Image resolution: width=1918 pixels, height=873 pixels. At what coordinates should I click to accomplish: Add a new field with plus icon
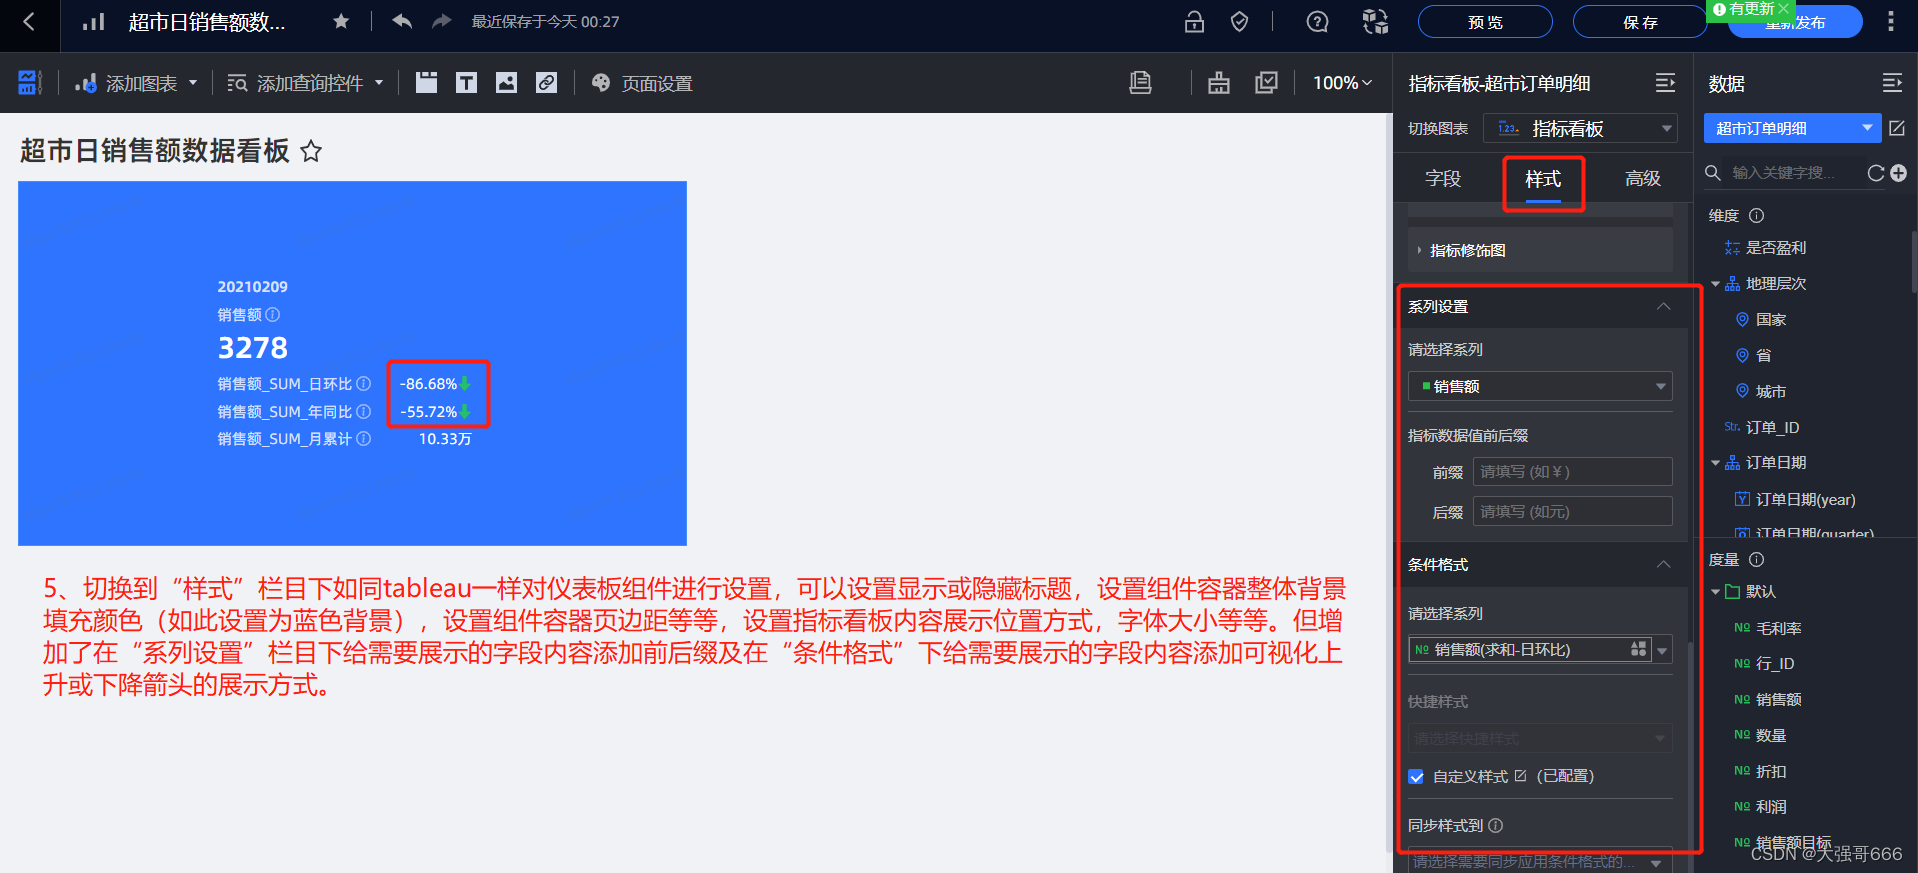(x=1899, y=173)
